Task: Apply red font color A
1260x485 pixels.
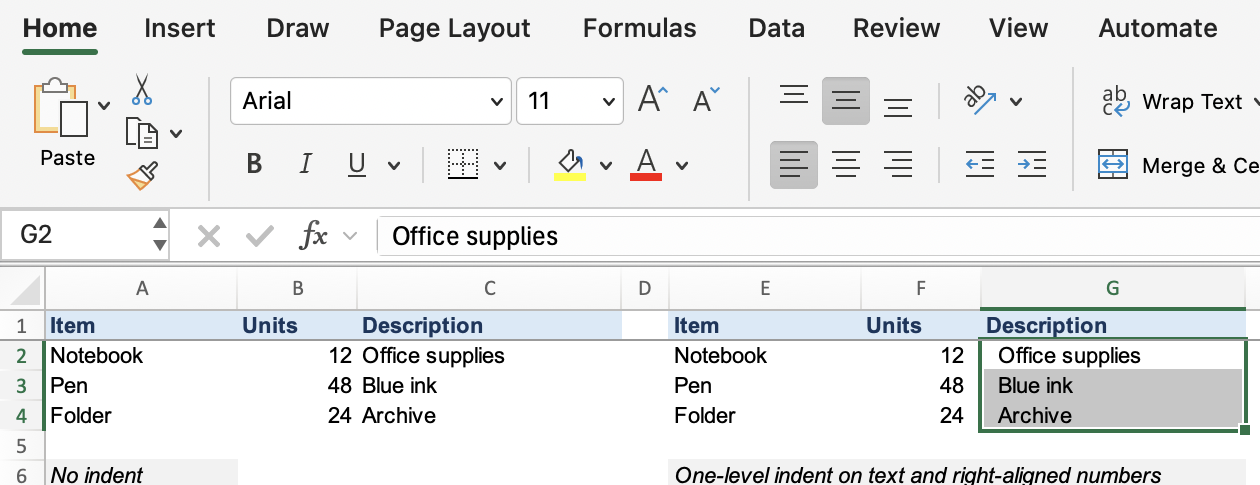Action: (646, 165)
